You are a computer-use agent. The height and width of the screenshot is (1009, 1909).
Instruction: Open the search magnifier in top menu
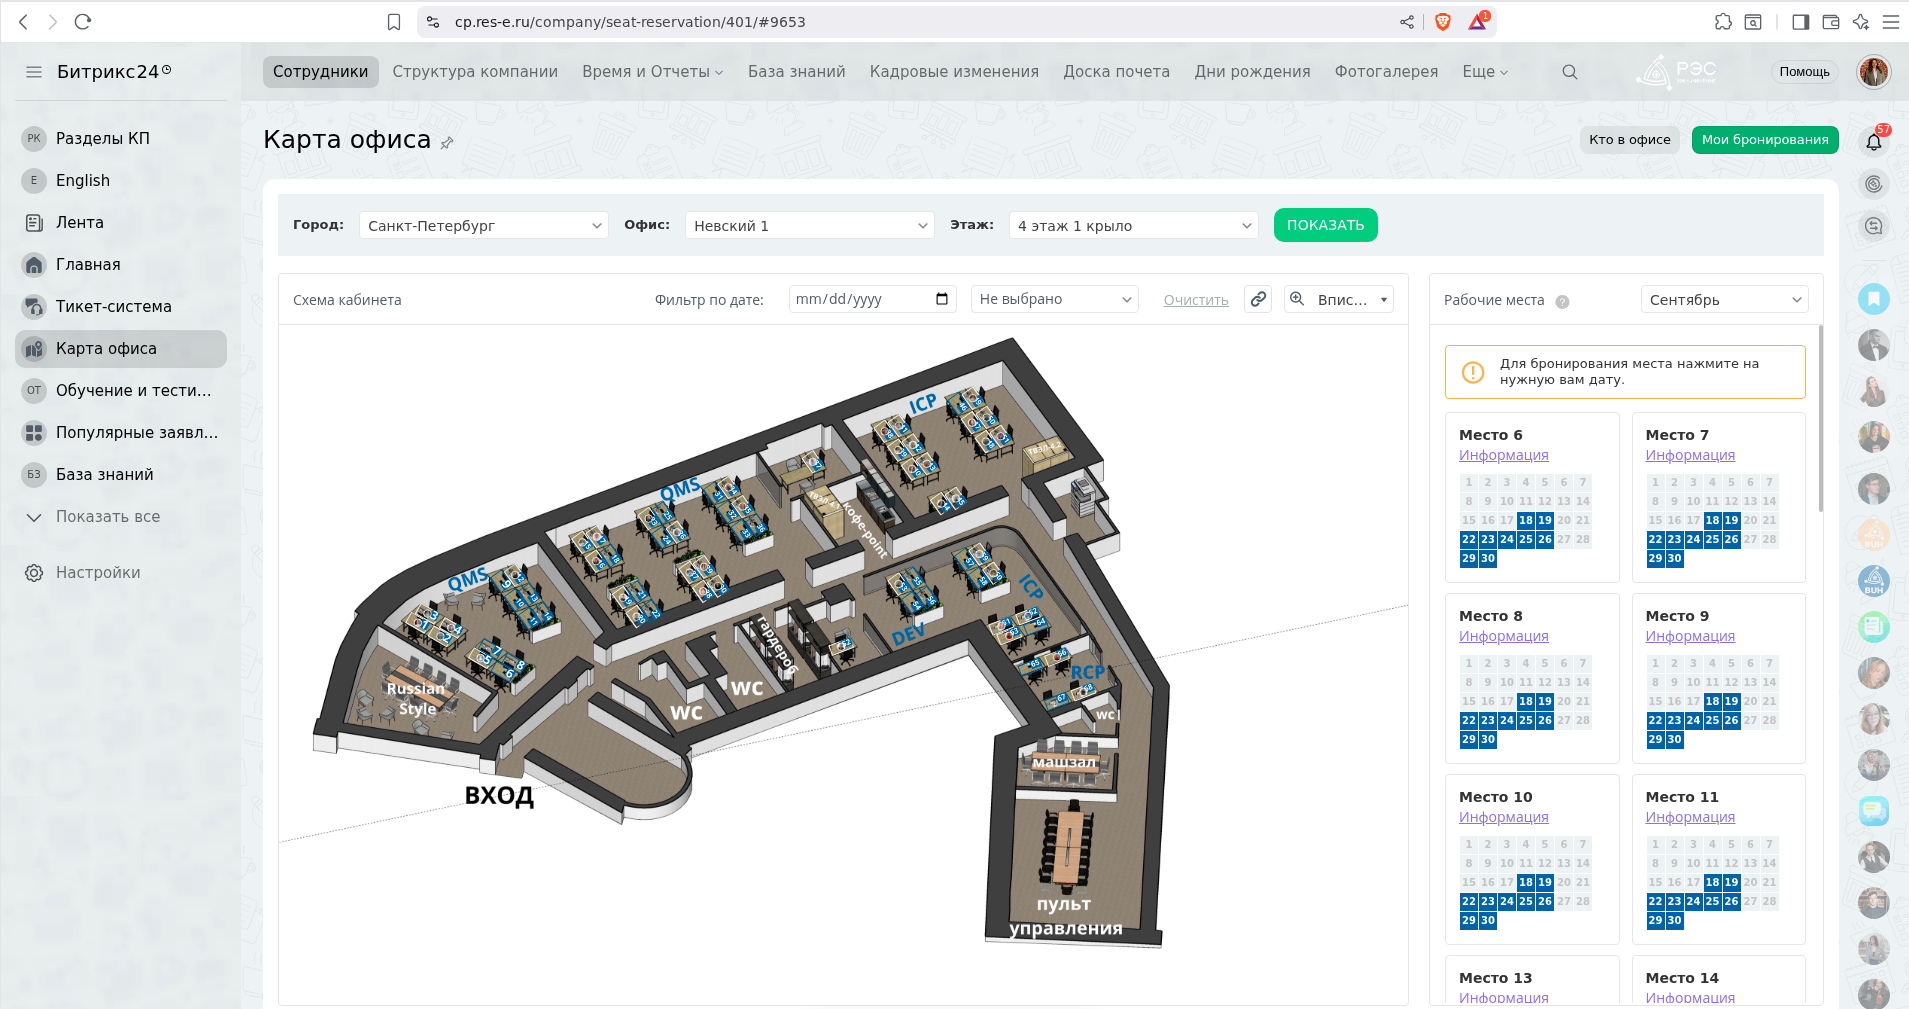pos(1569,72)
